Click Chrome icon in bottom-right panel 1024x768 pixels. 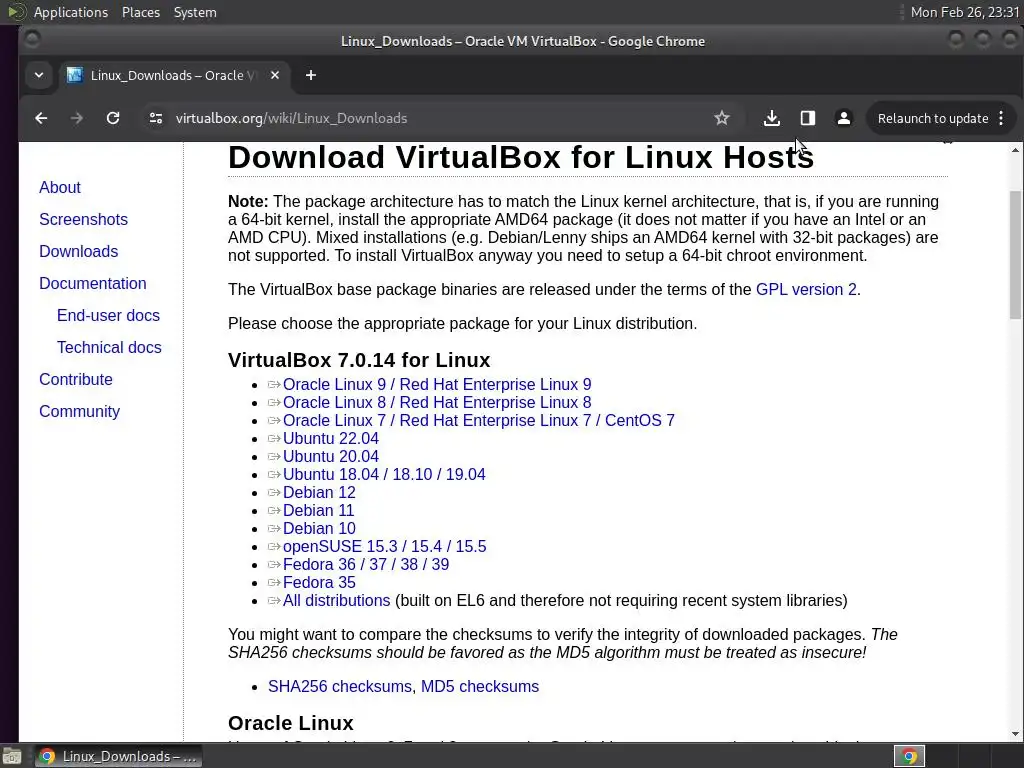point(909,756)
